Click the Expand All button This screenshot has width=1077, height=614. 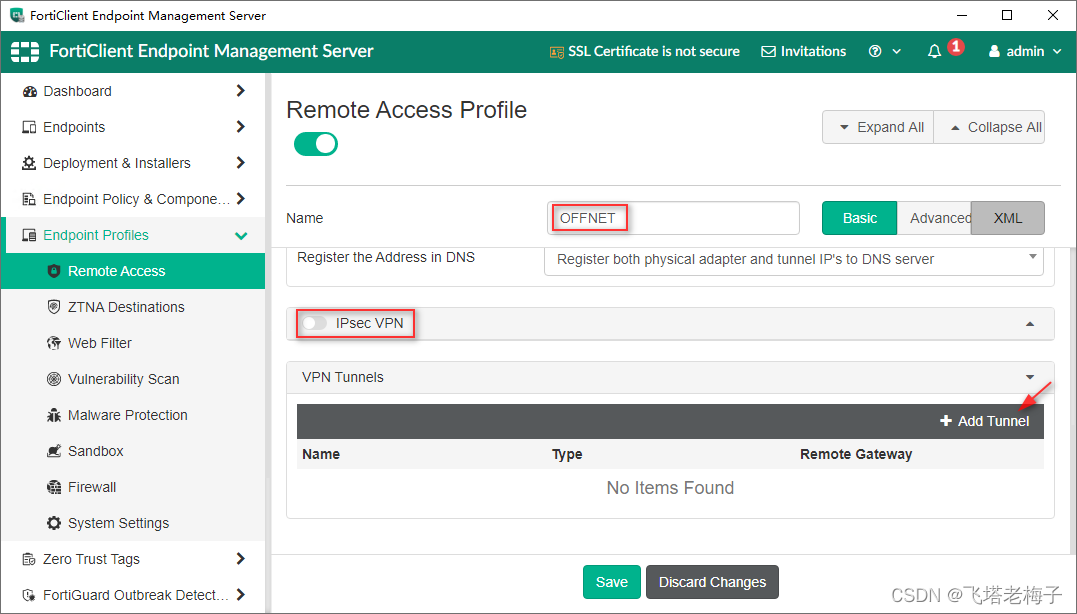point(878,127)
